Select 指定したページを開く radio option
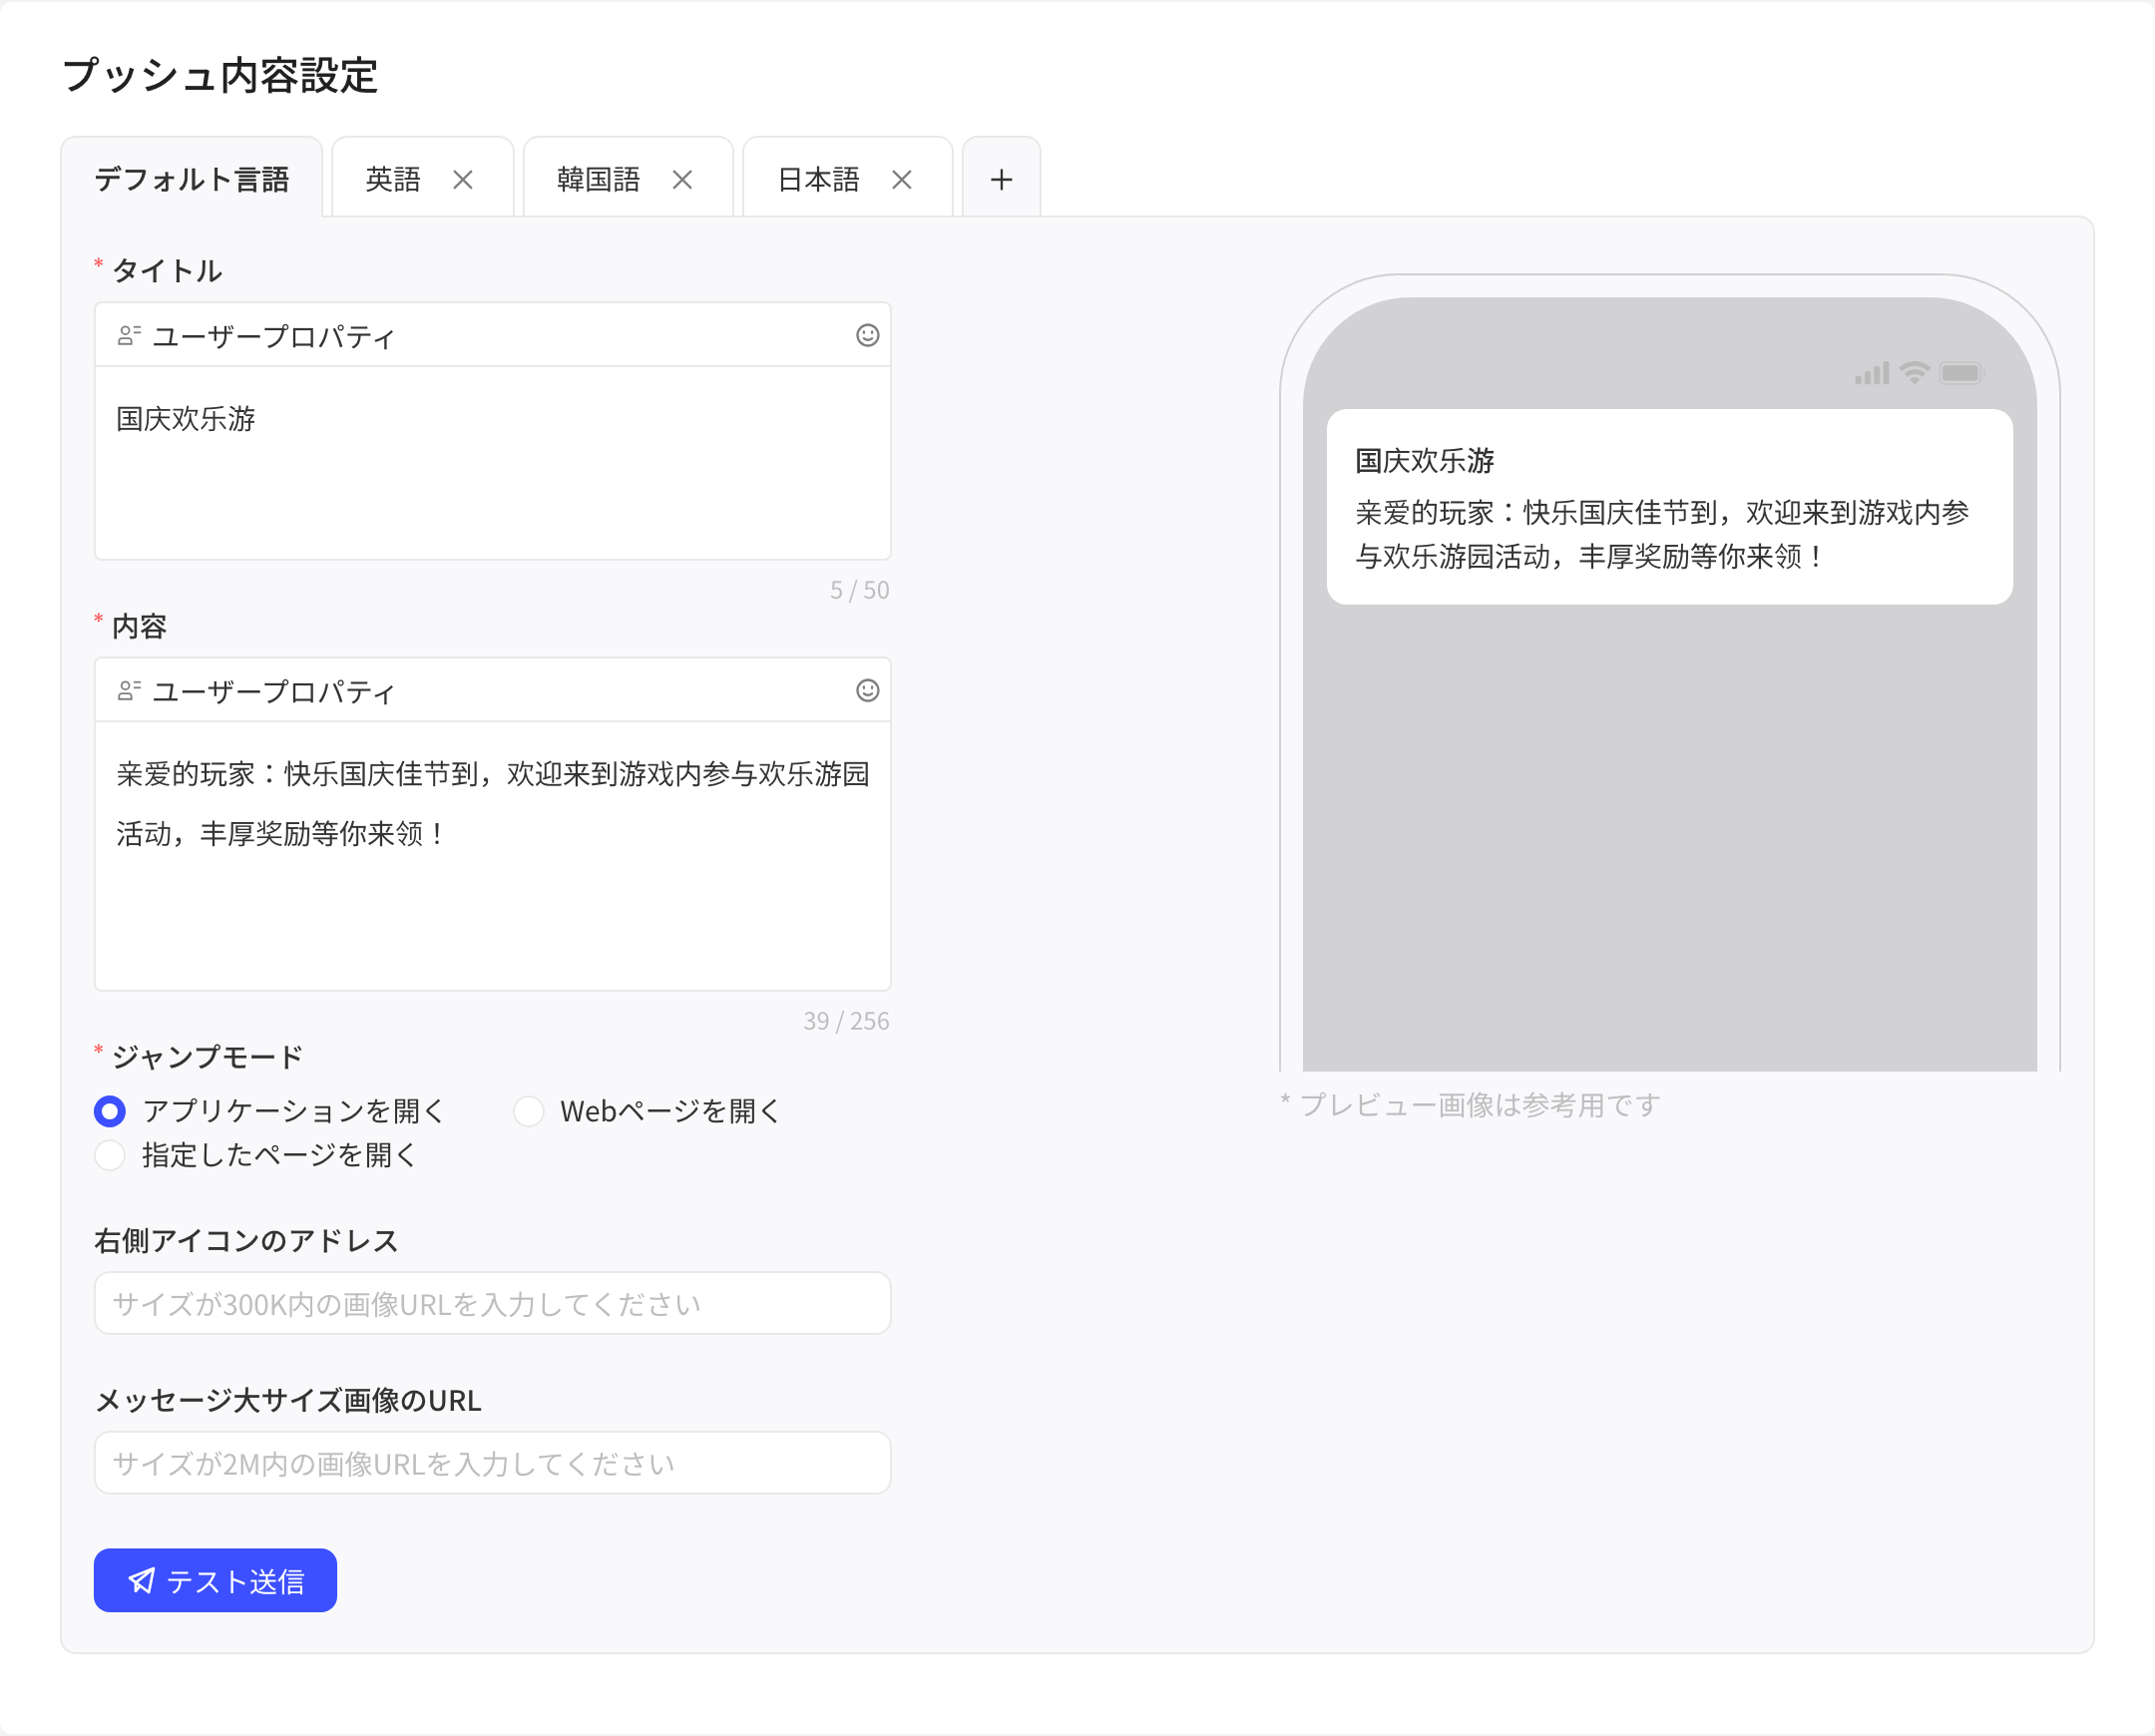The height and width of the screenshot is (1736, 2155). [110, 1155]
